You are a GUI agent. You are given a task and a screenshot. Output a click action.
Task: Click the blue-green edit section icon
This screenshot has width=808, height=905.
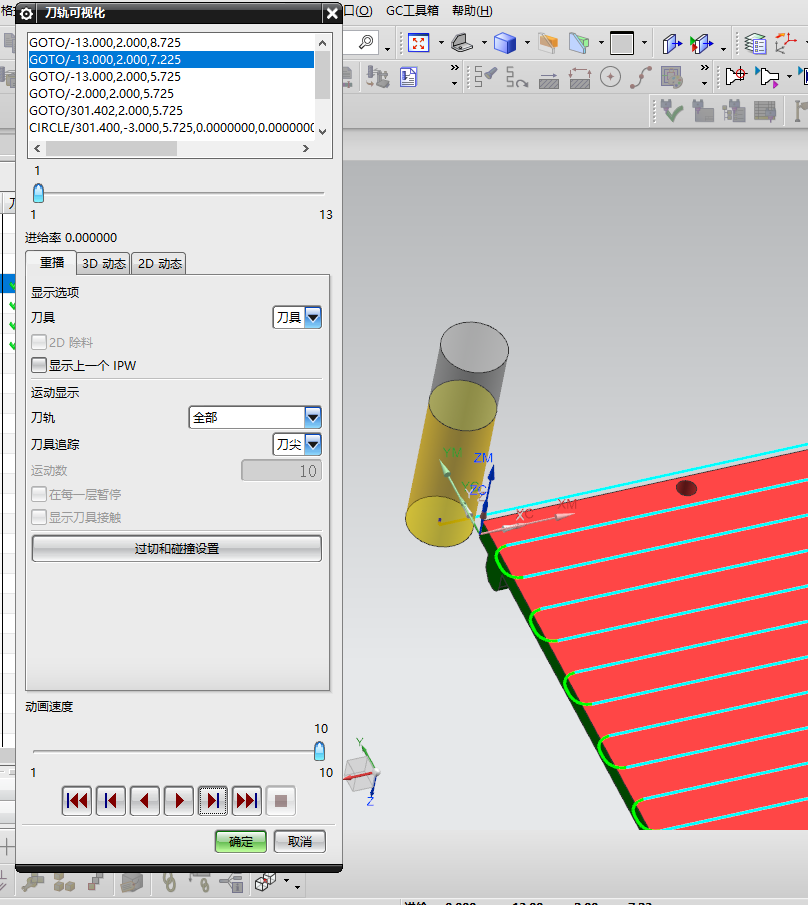pyautogui.click(x=579, y=43)
